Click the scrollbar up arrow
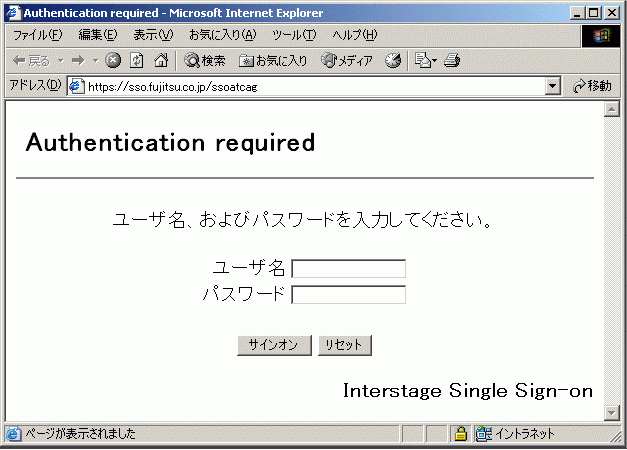The height and width of the screenshot is (450, 627). [x=612, y=109]
